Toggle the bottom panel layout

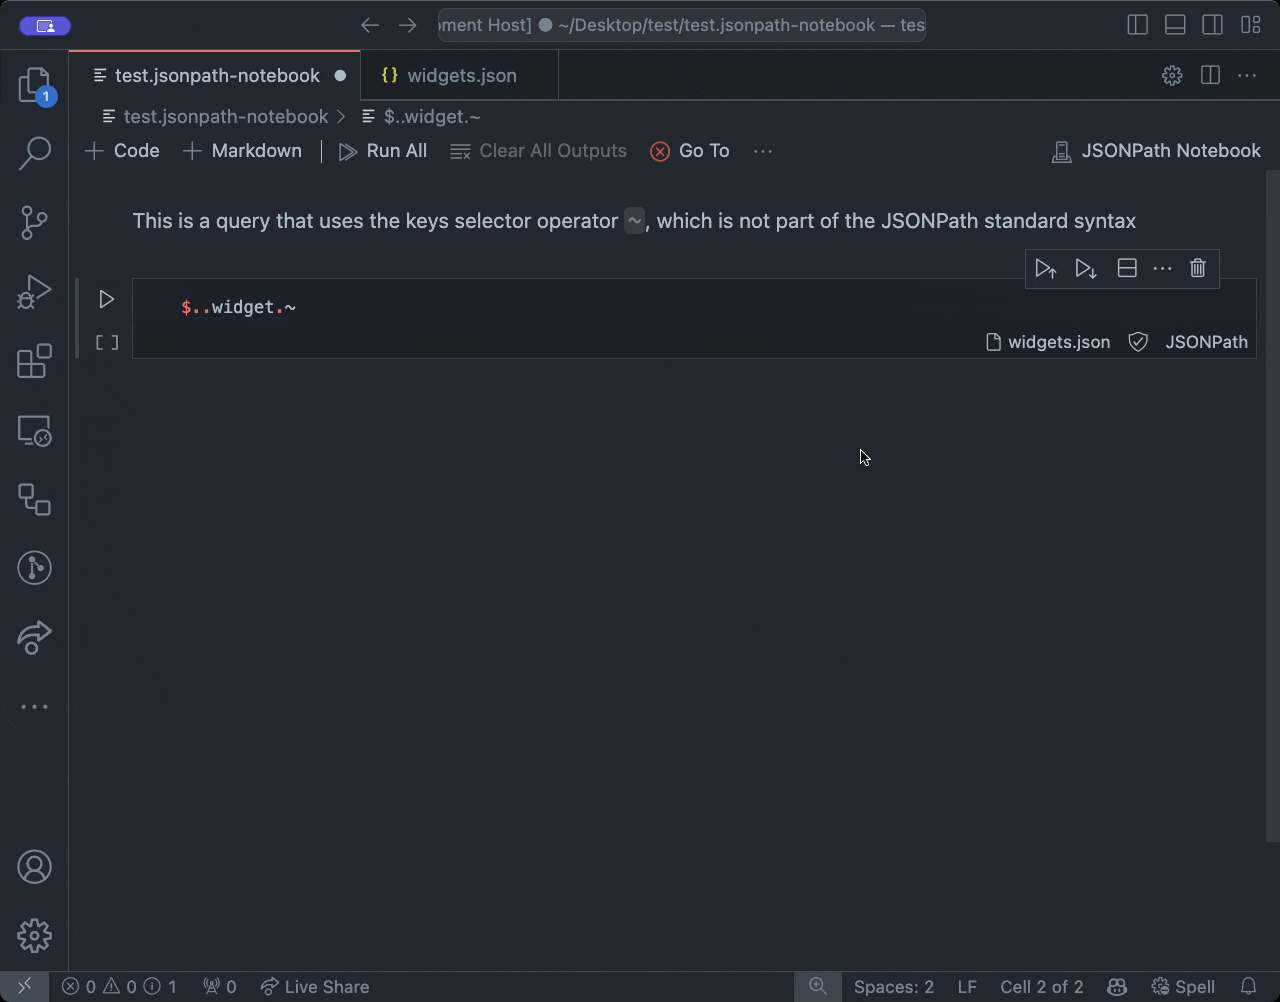click(1175, 25)
